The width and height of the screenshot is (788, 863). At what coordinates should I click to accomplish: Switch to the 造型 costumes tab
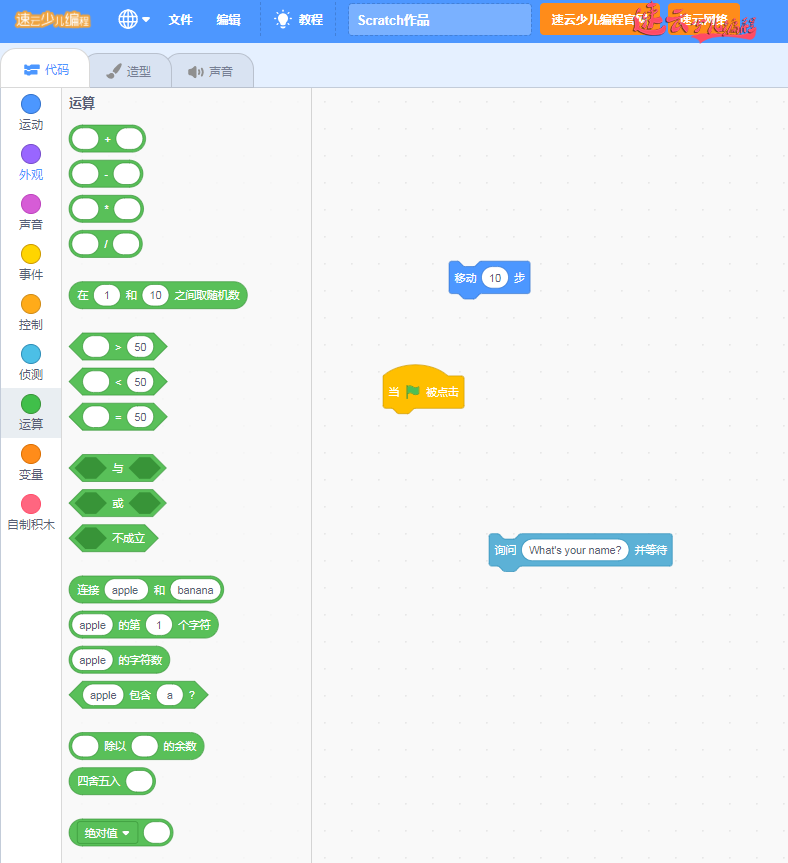pos(130,71)
